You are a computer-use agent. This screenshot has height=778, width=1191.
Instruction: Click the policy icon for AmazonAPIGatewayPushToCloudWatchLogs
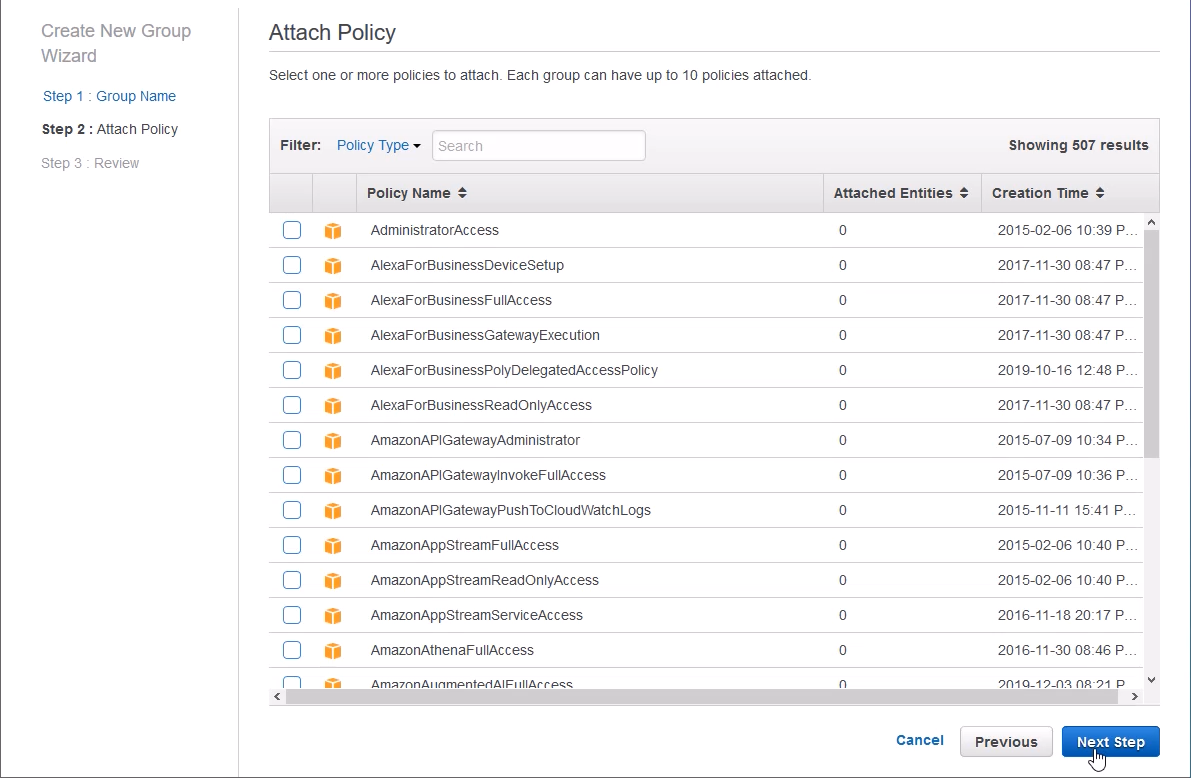coord(333,511)
